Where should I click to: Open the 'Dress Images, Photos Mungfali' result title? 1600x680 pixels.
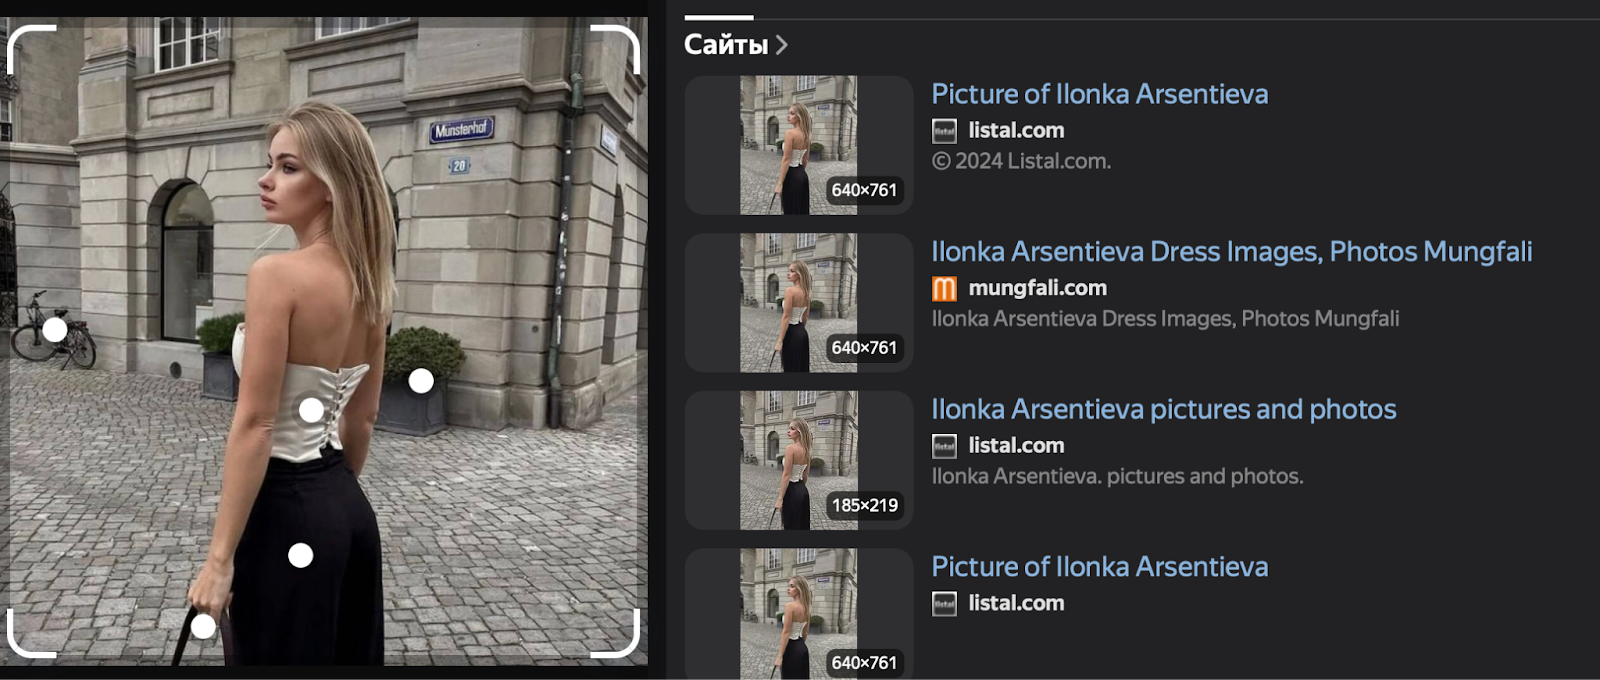[1231, 251]
